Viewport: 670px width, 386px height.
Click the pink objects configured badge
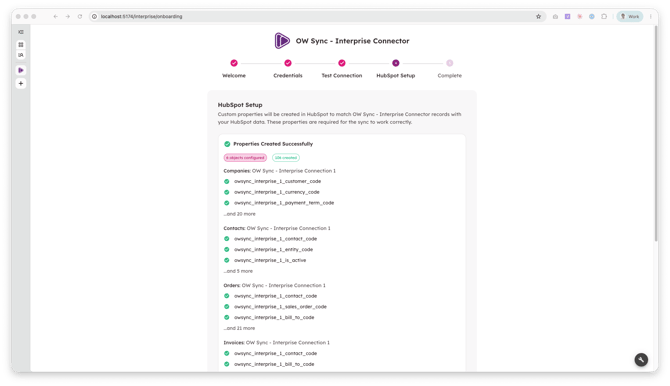[245, 158]
